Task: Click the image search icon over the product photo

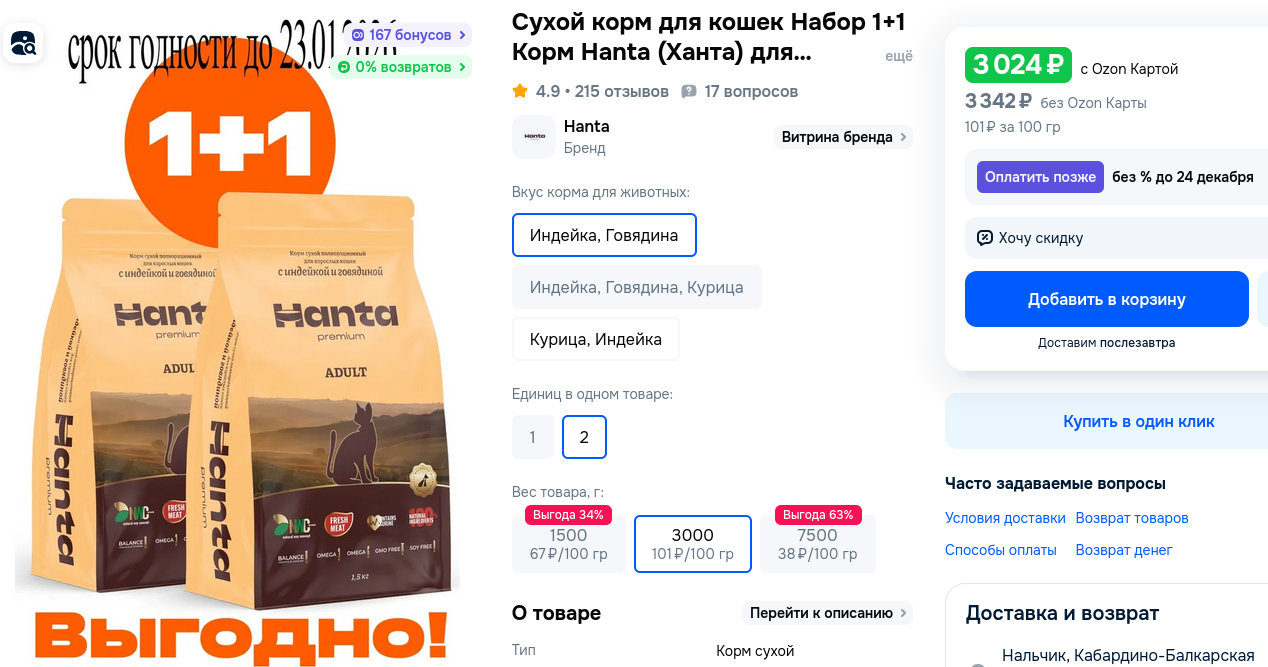Action: 23,43
